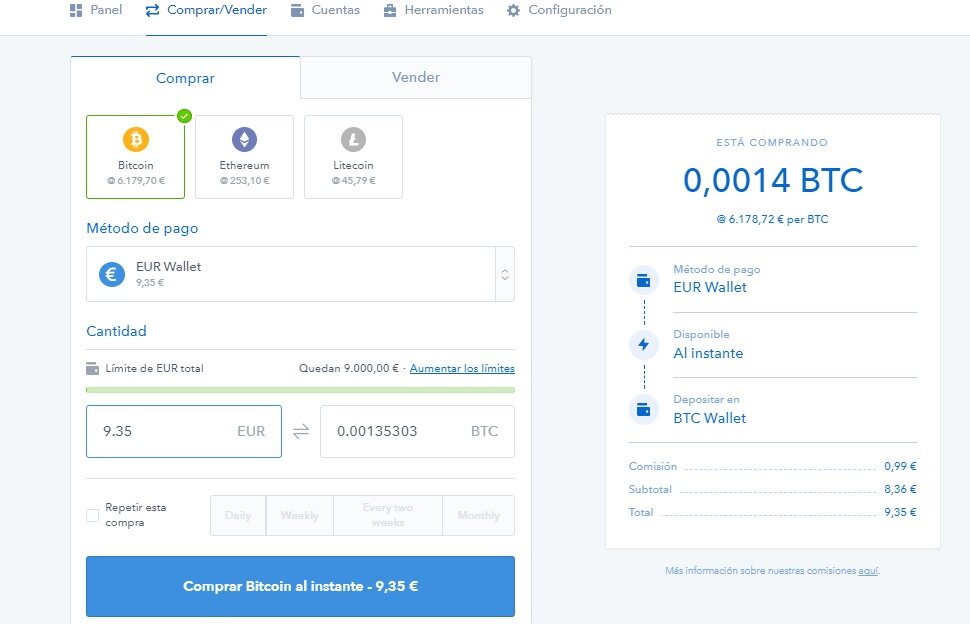The height and width of the screenshot is (624, 970).
Task: Open the Aumentar los límites link
Action: (462, 368)
